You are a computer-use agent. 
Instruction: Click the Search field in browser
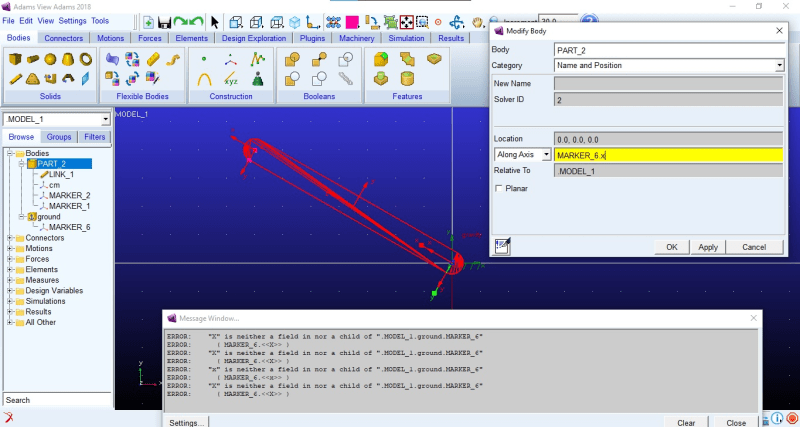57,400
